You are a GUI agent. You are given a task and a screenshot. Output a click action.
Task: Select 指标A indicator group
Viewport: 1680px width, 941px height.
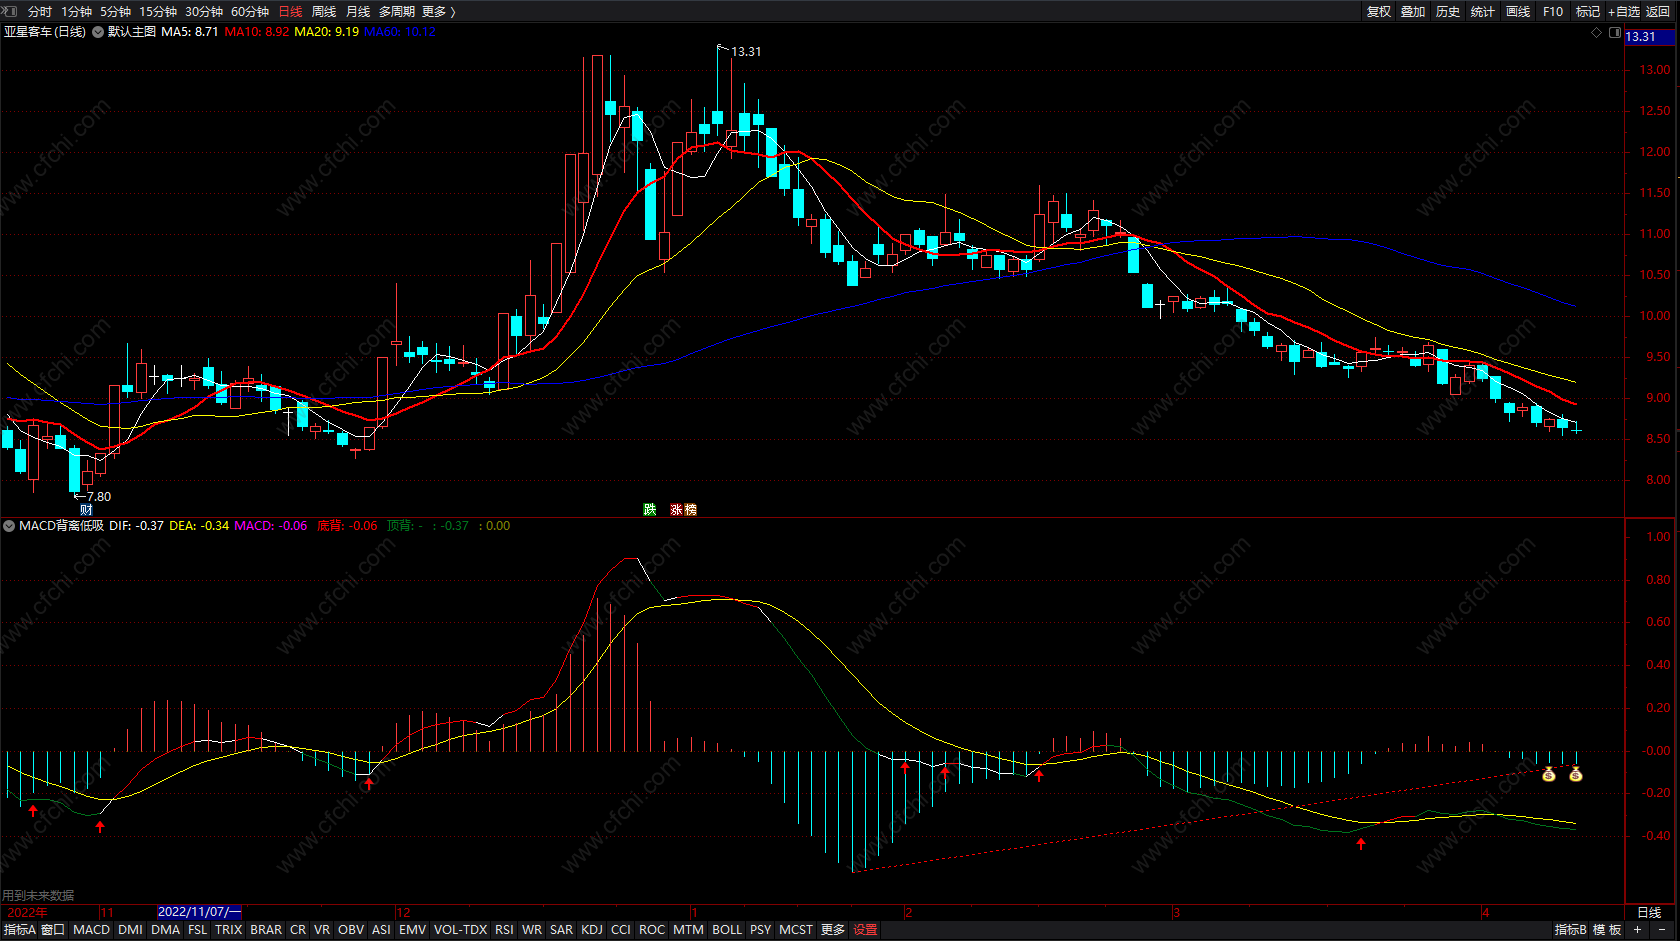coord(20,930)
